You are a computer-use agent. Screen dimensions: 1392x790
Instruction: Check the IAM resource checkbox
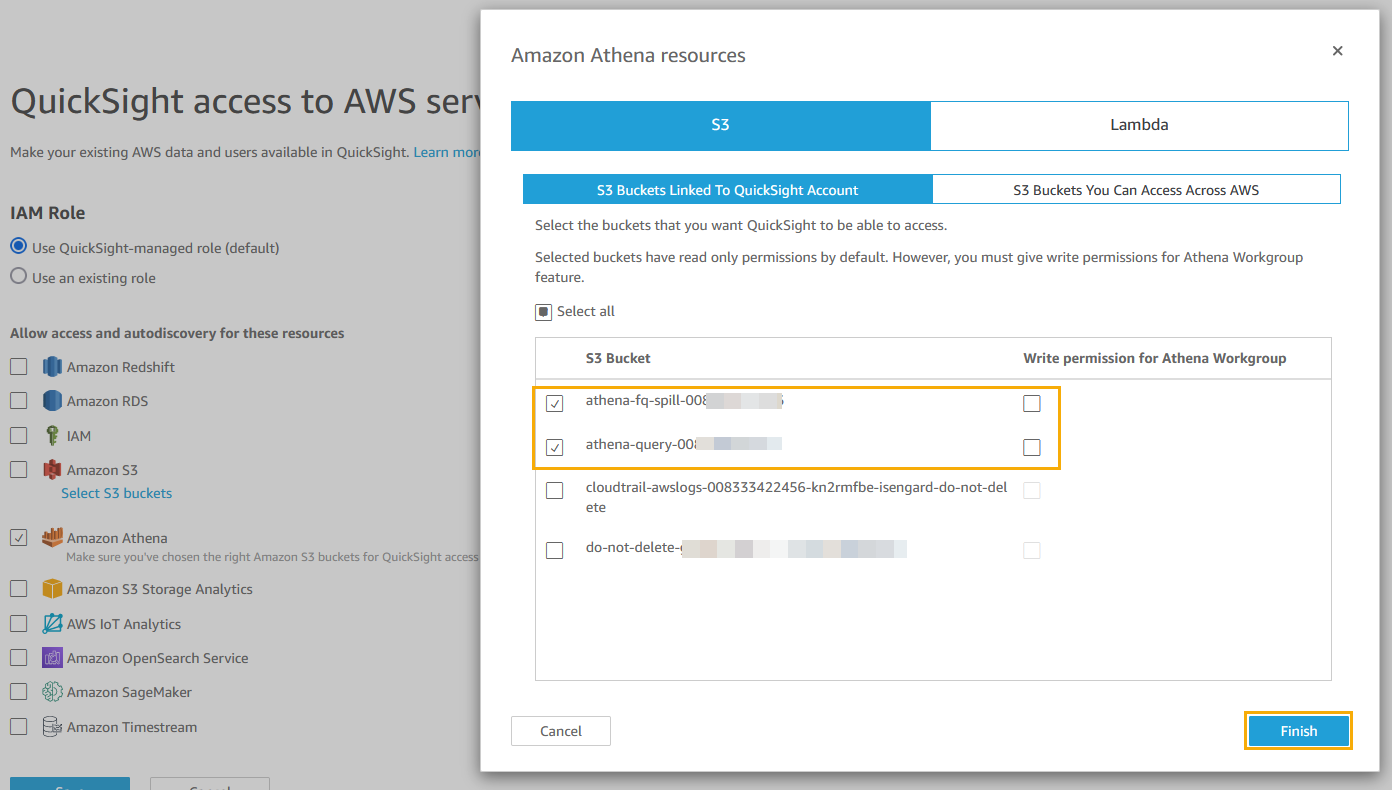pos(18,436)
